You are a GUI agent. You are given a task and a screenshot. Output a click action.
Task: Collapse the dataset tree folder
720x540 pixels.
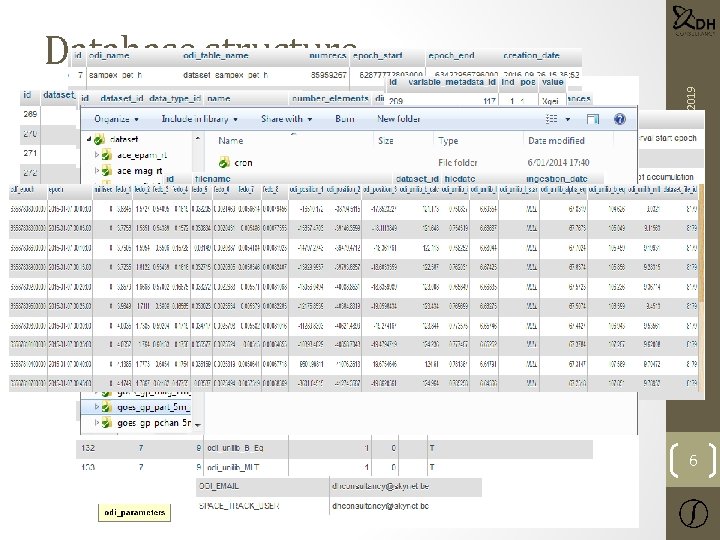pyautogui.click(x=89, y=139)
